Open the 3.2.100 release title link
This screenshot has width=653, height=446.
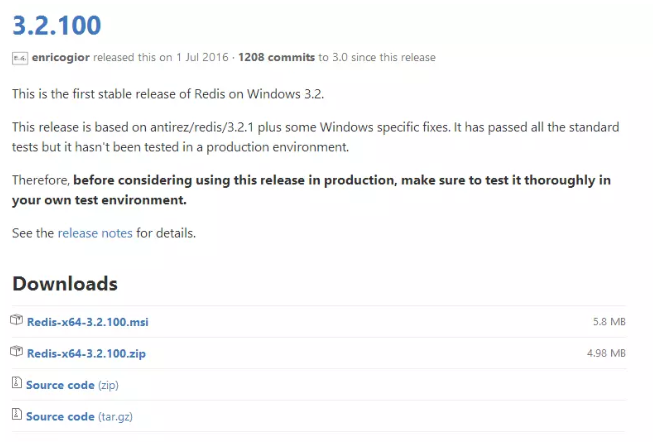[57, 25]
